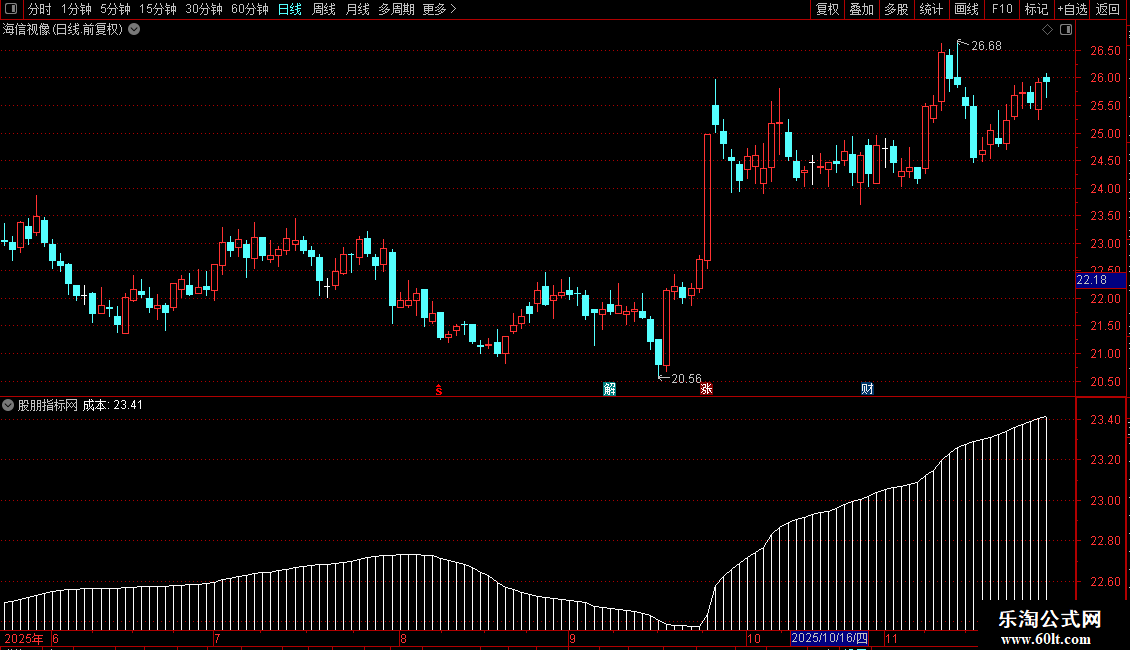Click the 2025年 label on date axis
Viewport: 1130px width, 650px height.
point(24,638)
